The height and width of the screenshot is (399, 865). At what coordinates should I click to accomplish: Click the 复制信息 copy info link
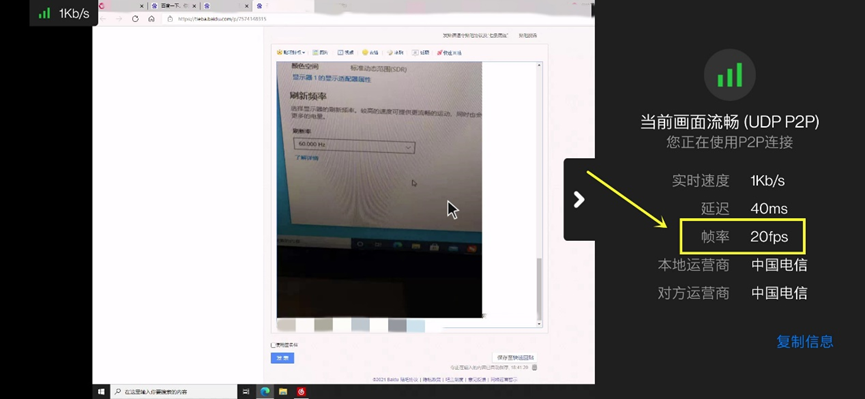tap(805, 342)
